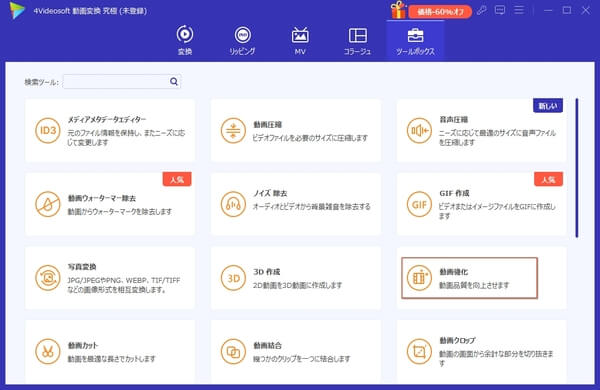The image size is (600, 390).
Task: Click the video watermark remover icon
Action: point(48,204)
